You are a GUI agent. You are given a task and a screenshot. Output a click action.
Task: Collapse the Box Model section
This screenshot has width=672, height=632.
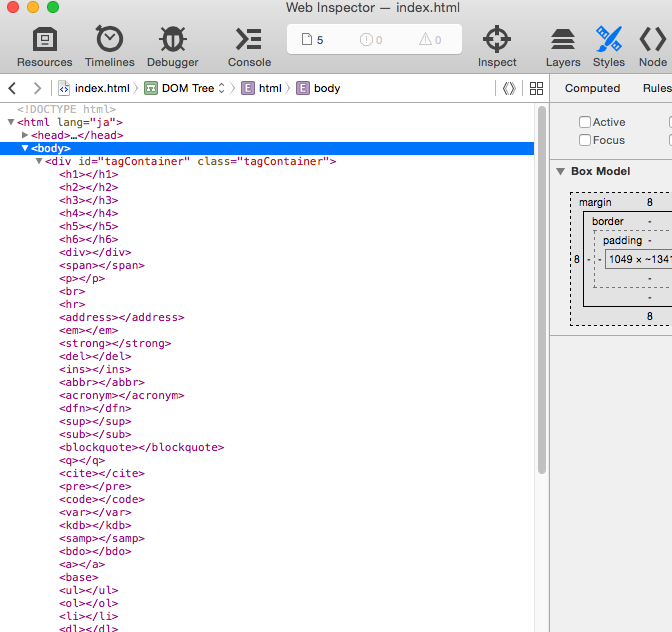click(x=561, y=171)
